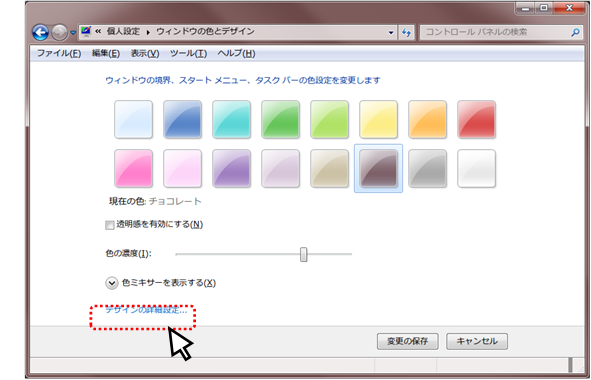Click the forward navigation arrow button
Viewport: 591px width, 380px height.
[59, 32]
